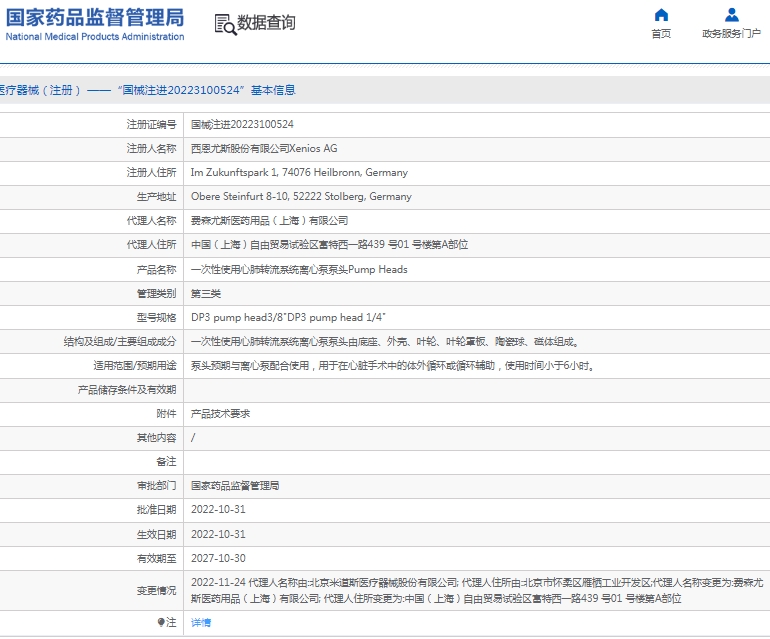Click the 产品名称 row label

(x=156, y=269)
